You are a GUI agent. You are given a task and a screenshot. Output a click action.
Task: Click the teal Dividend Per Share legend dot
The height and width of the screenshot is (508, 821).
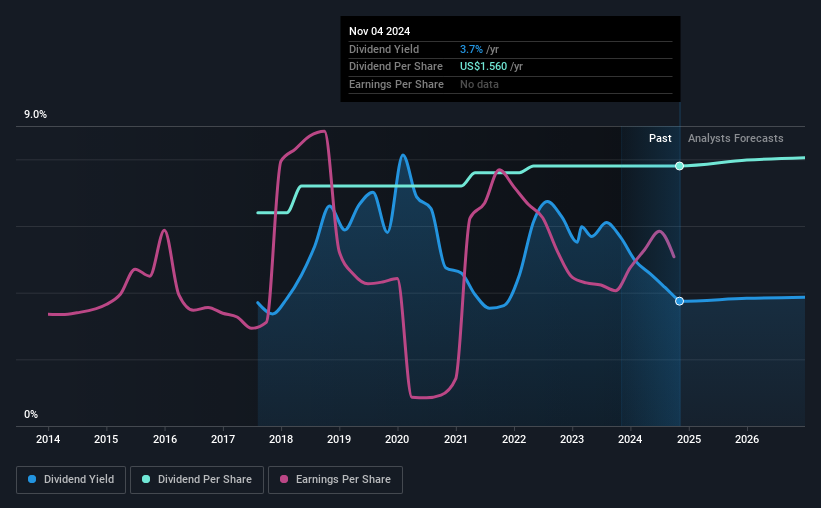click(x=146, y=479)
